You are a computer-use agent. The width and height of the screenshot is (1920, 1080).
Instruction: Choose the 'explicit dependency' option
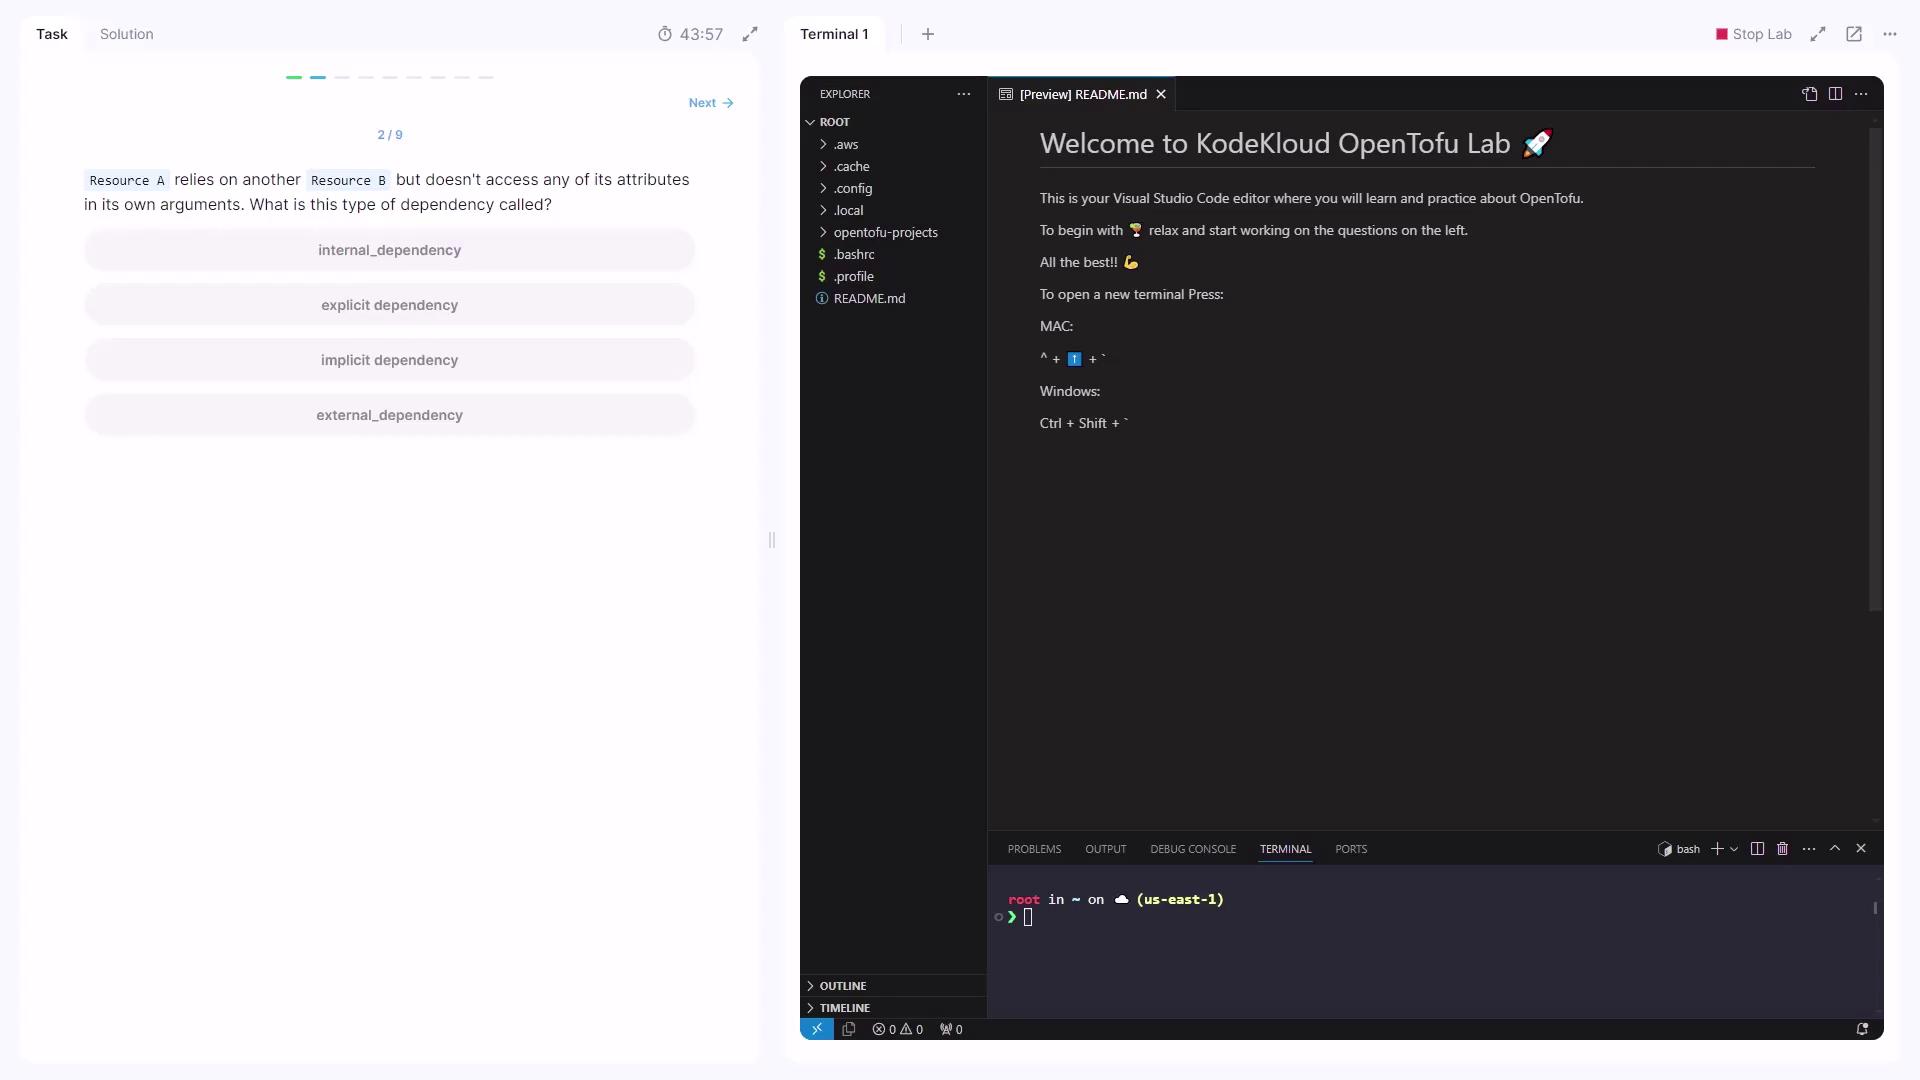pos(389,305)
